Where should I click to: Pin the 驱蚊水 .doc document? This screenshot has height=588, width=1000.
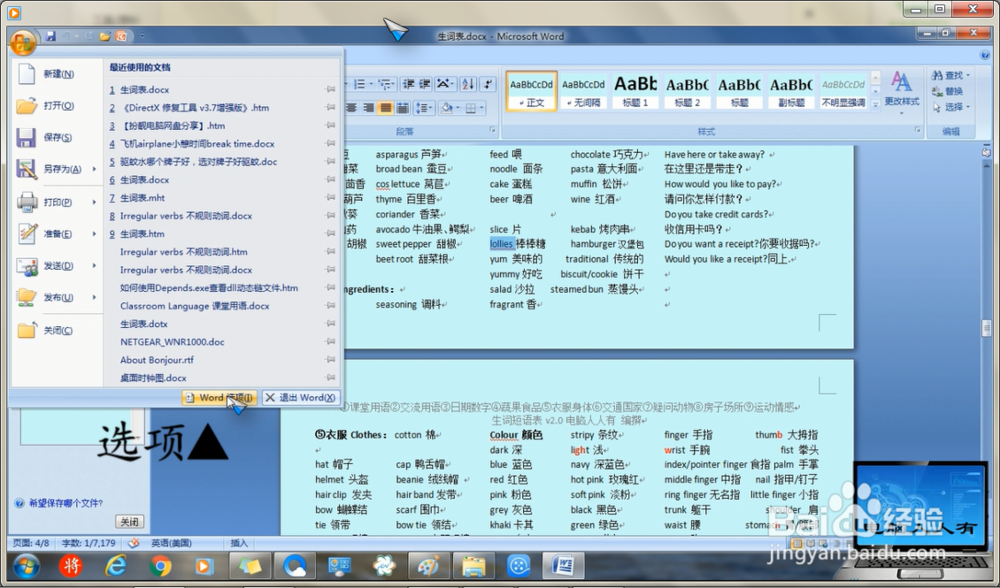pos(330,162)
